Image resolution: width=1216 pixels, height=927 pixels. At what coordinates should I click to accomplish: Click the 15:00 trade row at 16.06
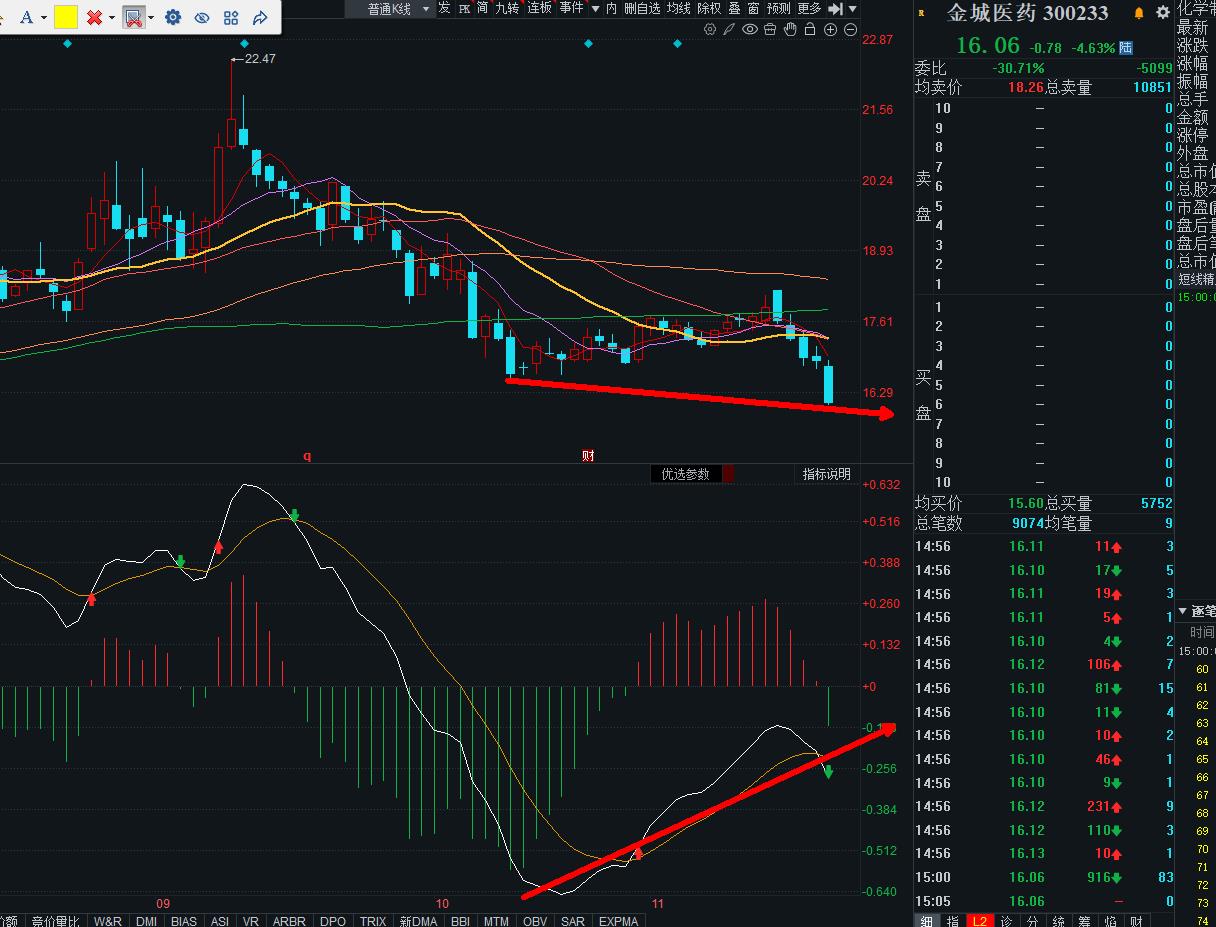tap(1044, 877)
